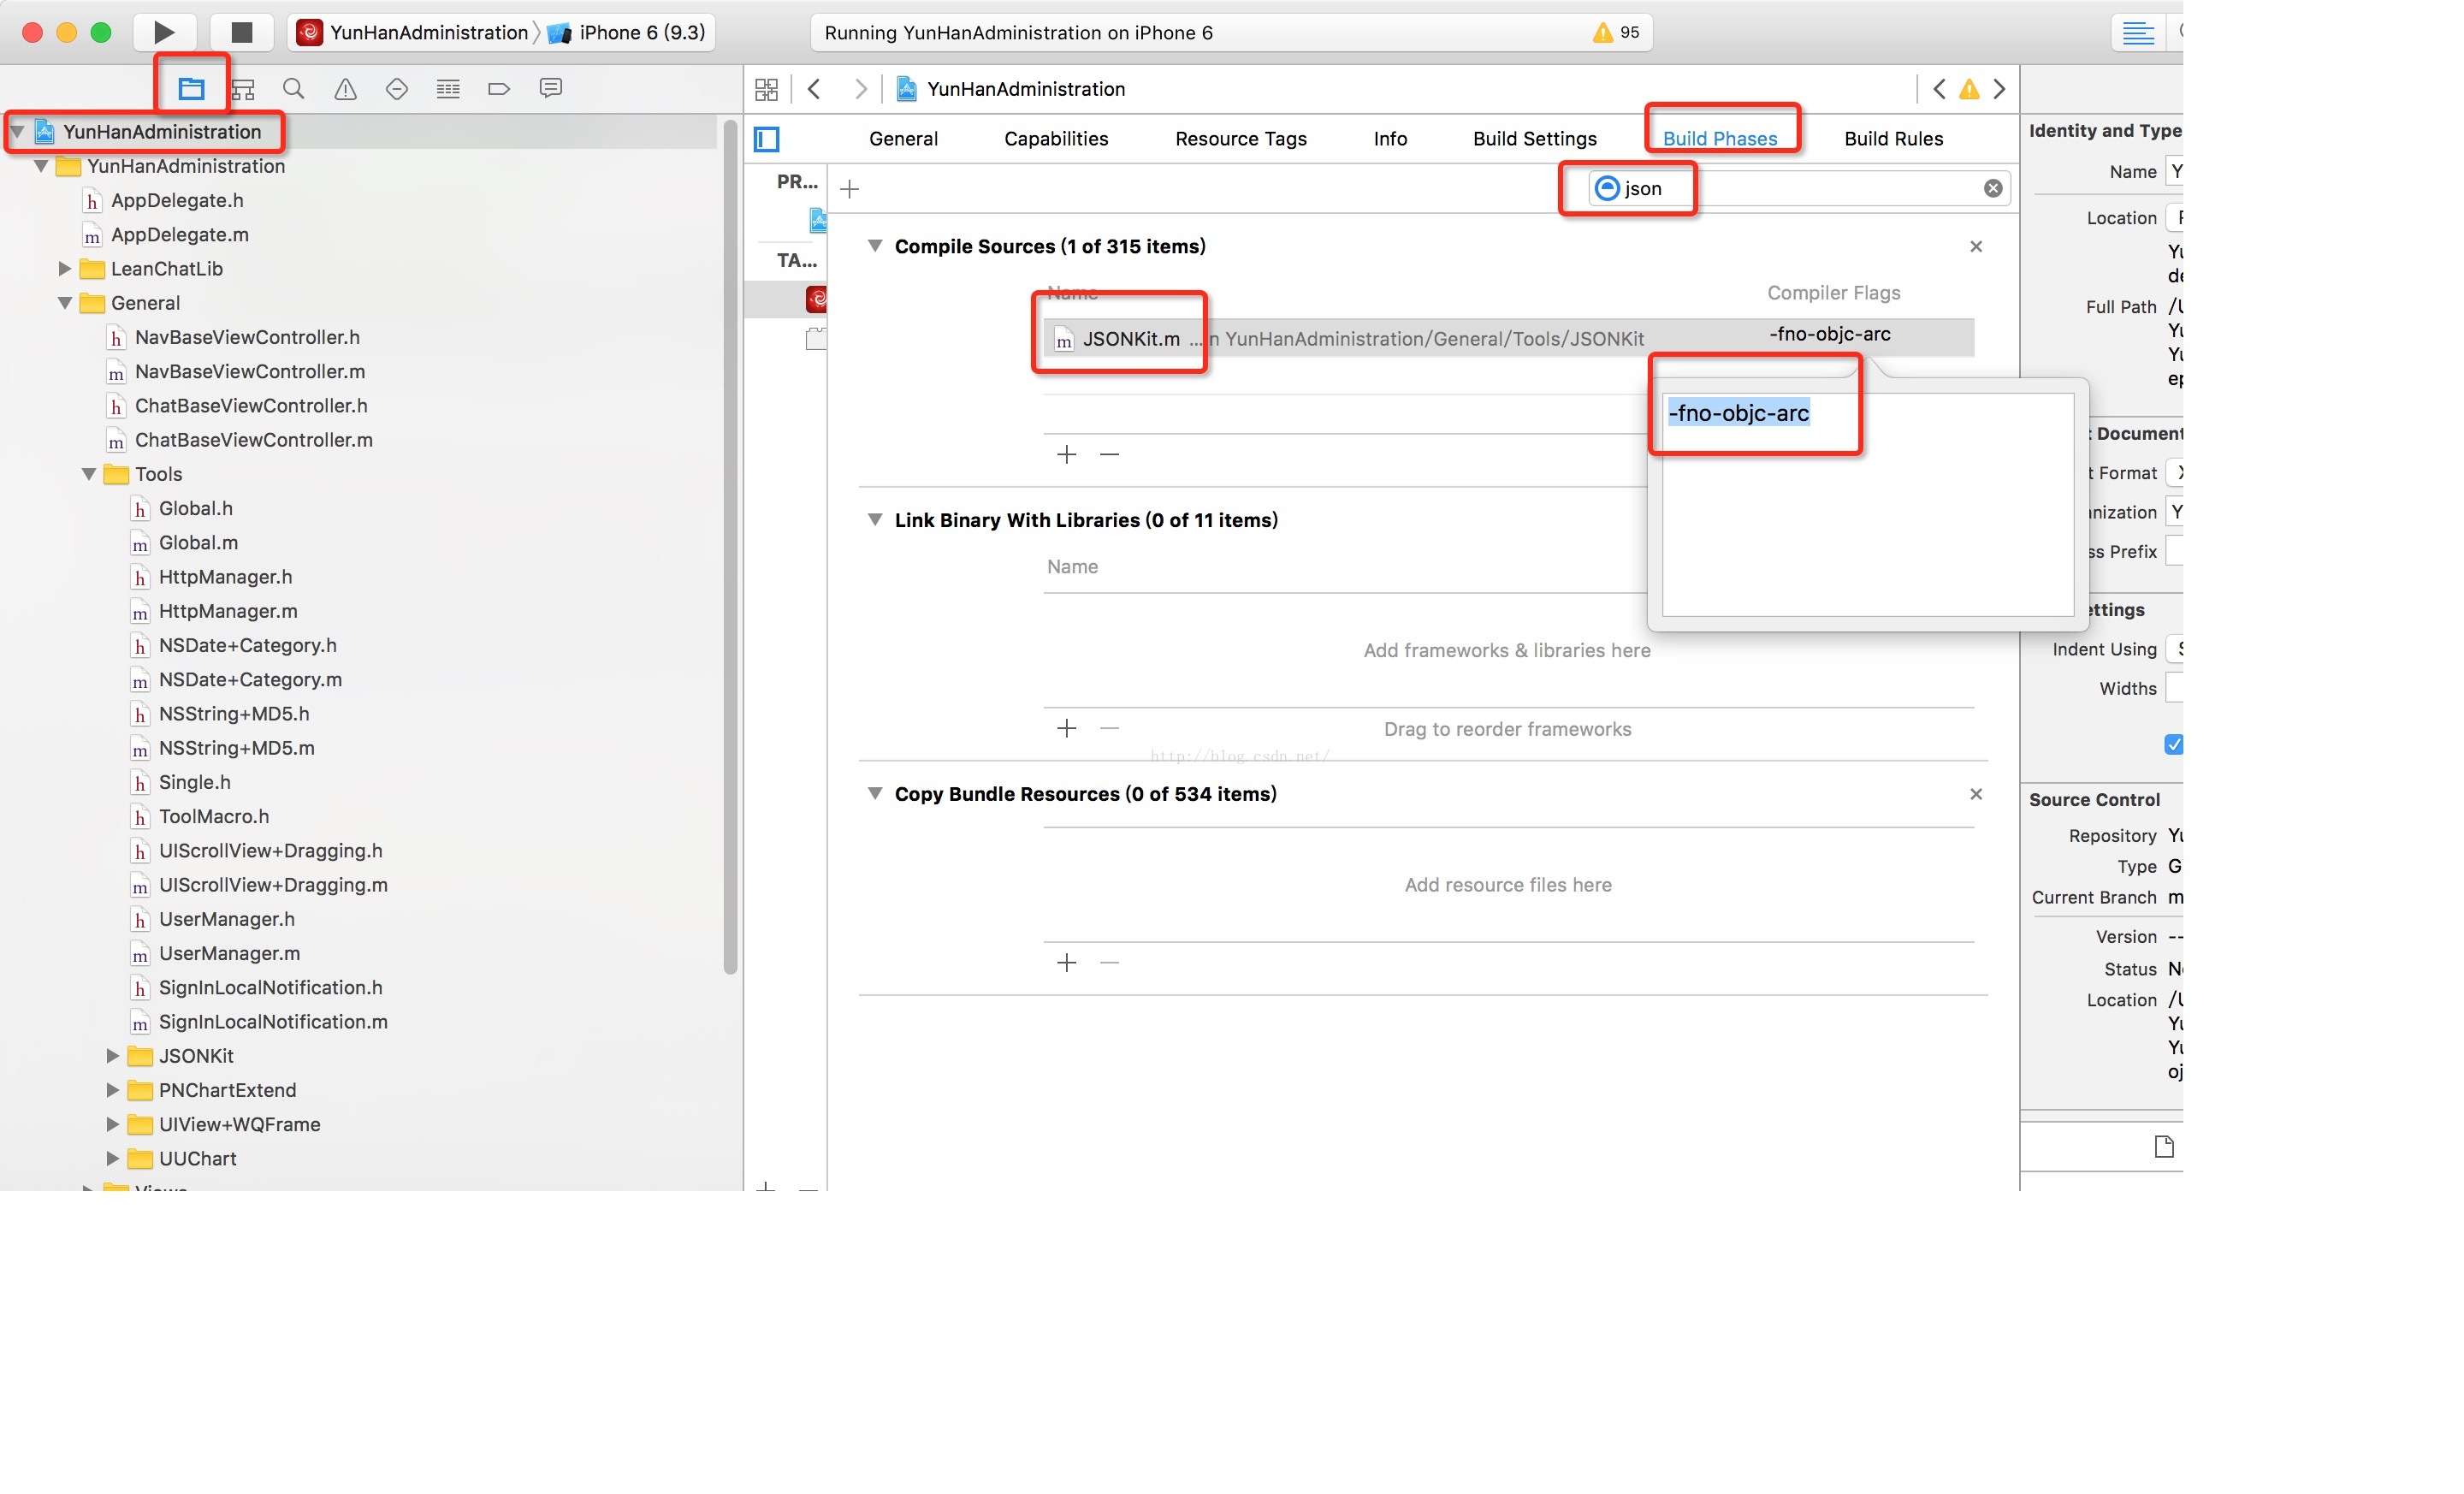
Task: Collapse the YunHanAdministration project root
Action: 17,132
